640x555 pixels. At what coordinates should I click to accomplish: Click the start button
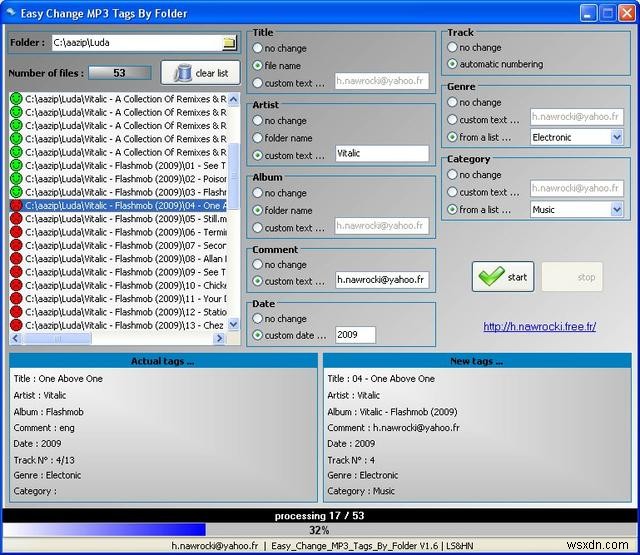pyautogui.click(x=503, y=277)
